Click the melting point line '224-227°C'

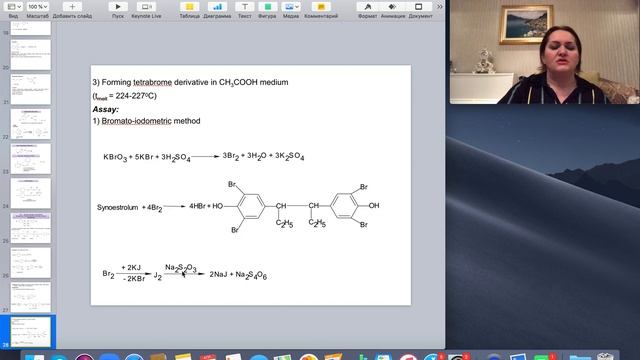[124, 96]
